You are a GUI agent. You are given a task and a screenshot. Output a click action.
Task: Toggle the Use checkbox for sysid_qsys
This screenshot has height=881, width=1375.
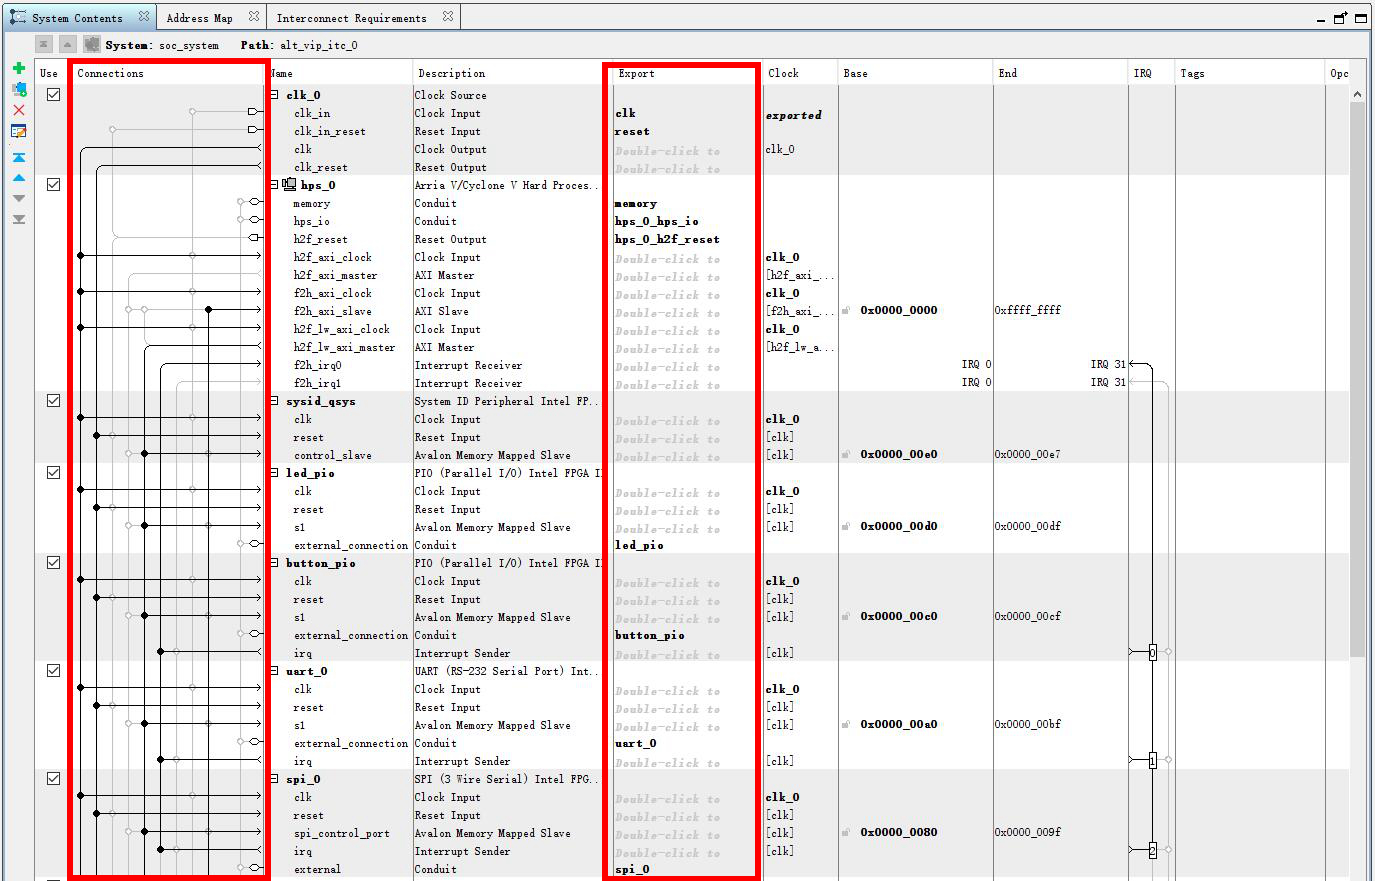53,400
